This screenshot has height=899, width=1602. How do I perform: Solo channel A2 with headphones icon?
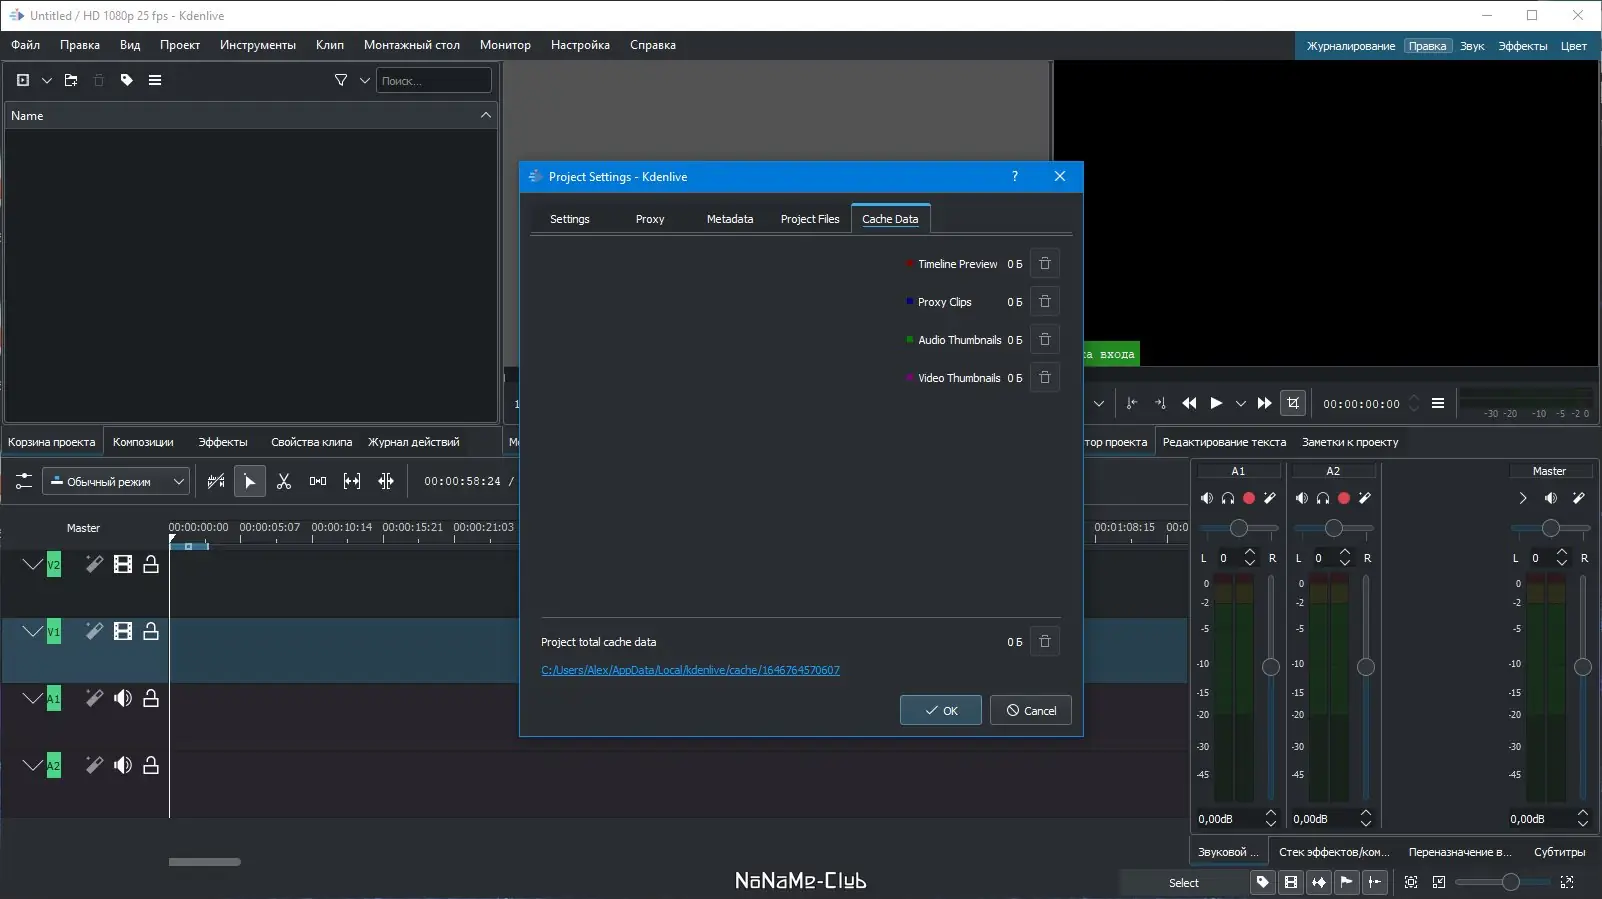(x=1323, y=498)
